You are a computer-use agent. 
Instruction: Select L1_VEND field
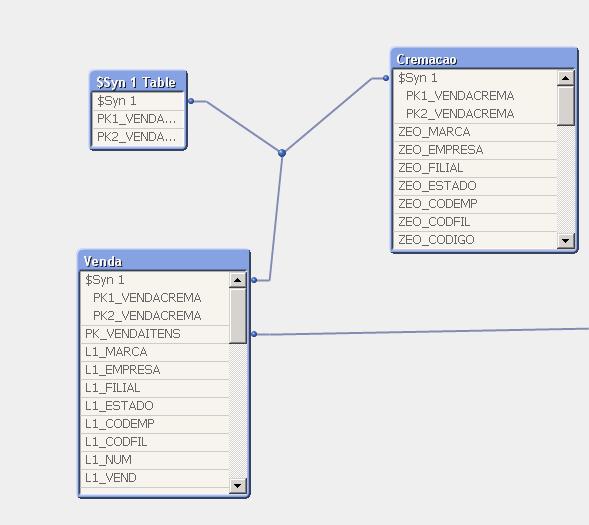(155, 478)
